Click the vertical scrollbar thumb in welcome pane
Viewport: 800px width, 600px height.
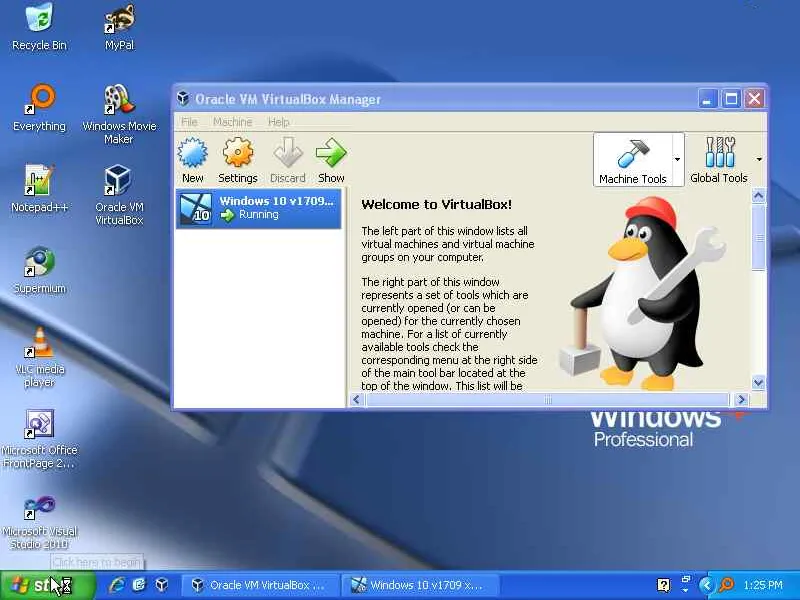point(759,237)
